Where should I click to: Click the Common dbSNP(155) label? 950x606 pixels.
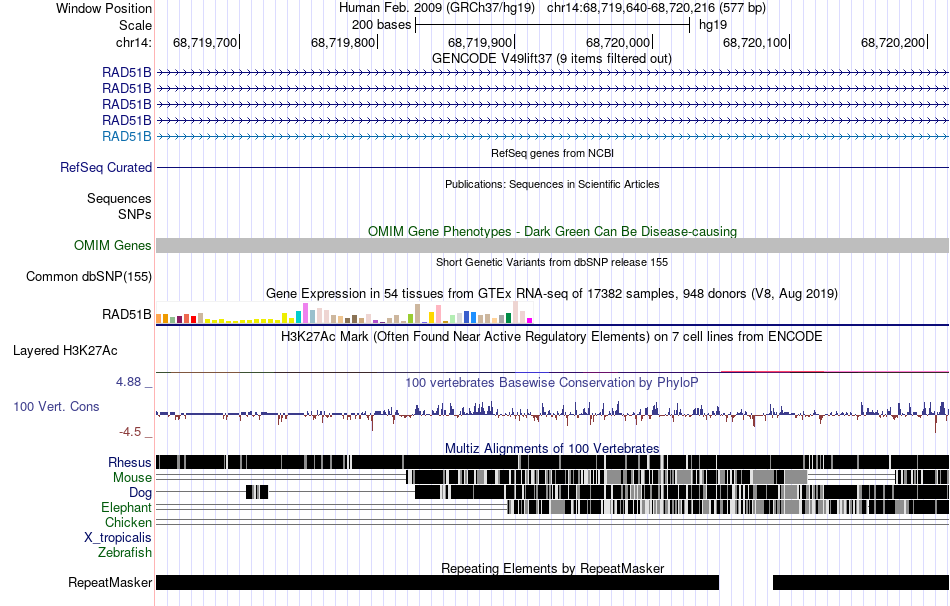(x=88, y=276)
